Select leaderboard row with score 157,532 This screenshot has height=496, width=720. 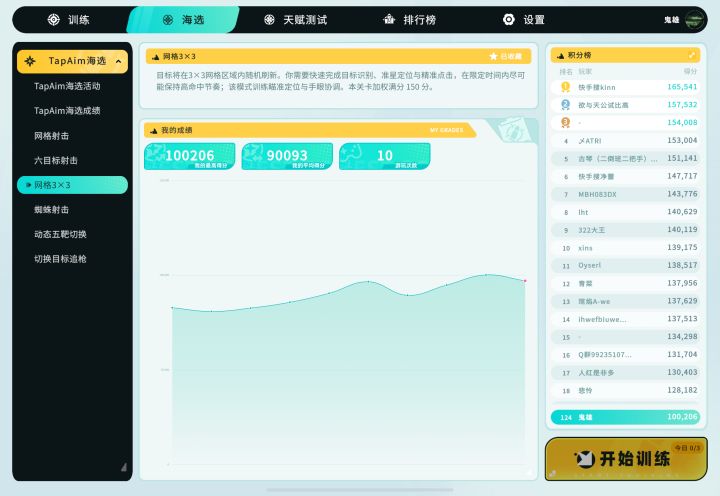(x=625, y=105)
